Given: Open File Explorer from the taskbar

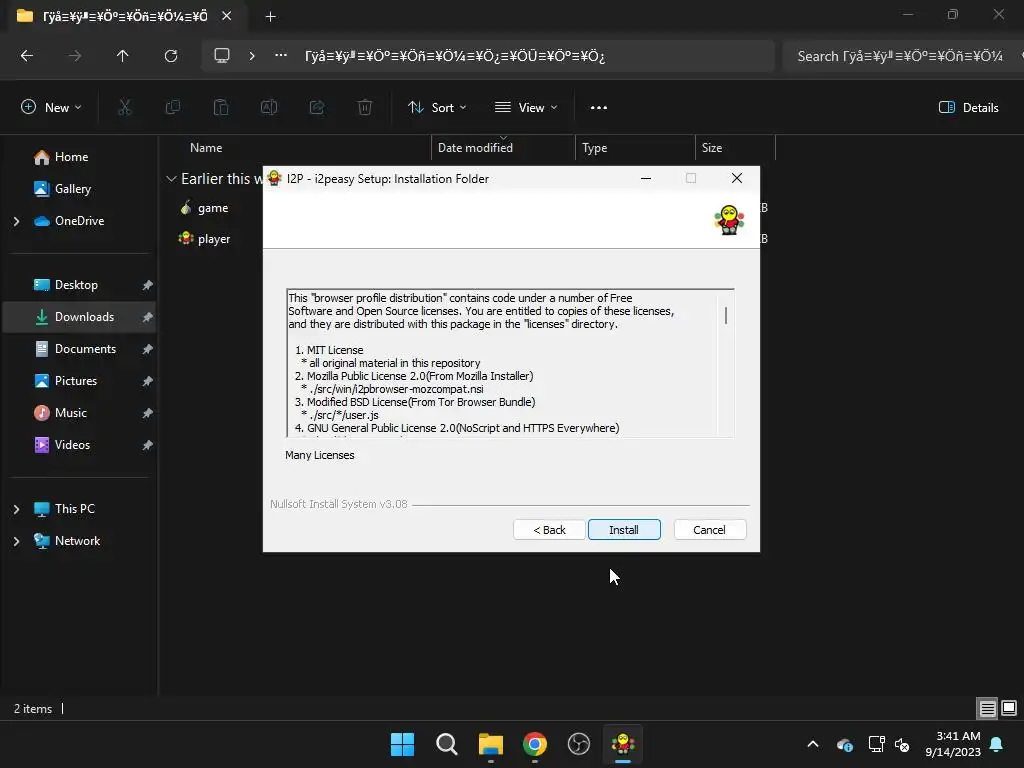Looking at the screenshot, I should 490,744.
